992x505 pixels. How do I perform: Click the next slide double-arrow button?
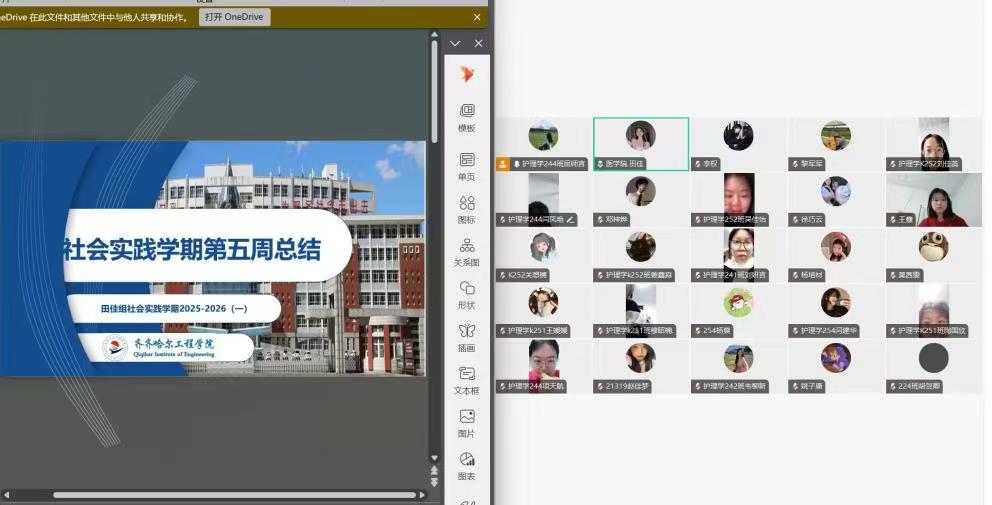(x=434, y=482)
